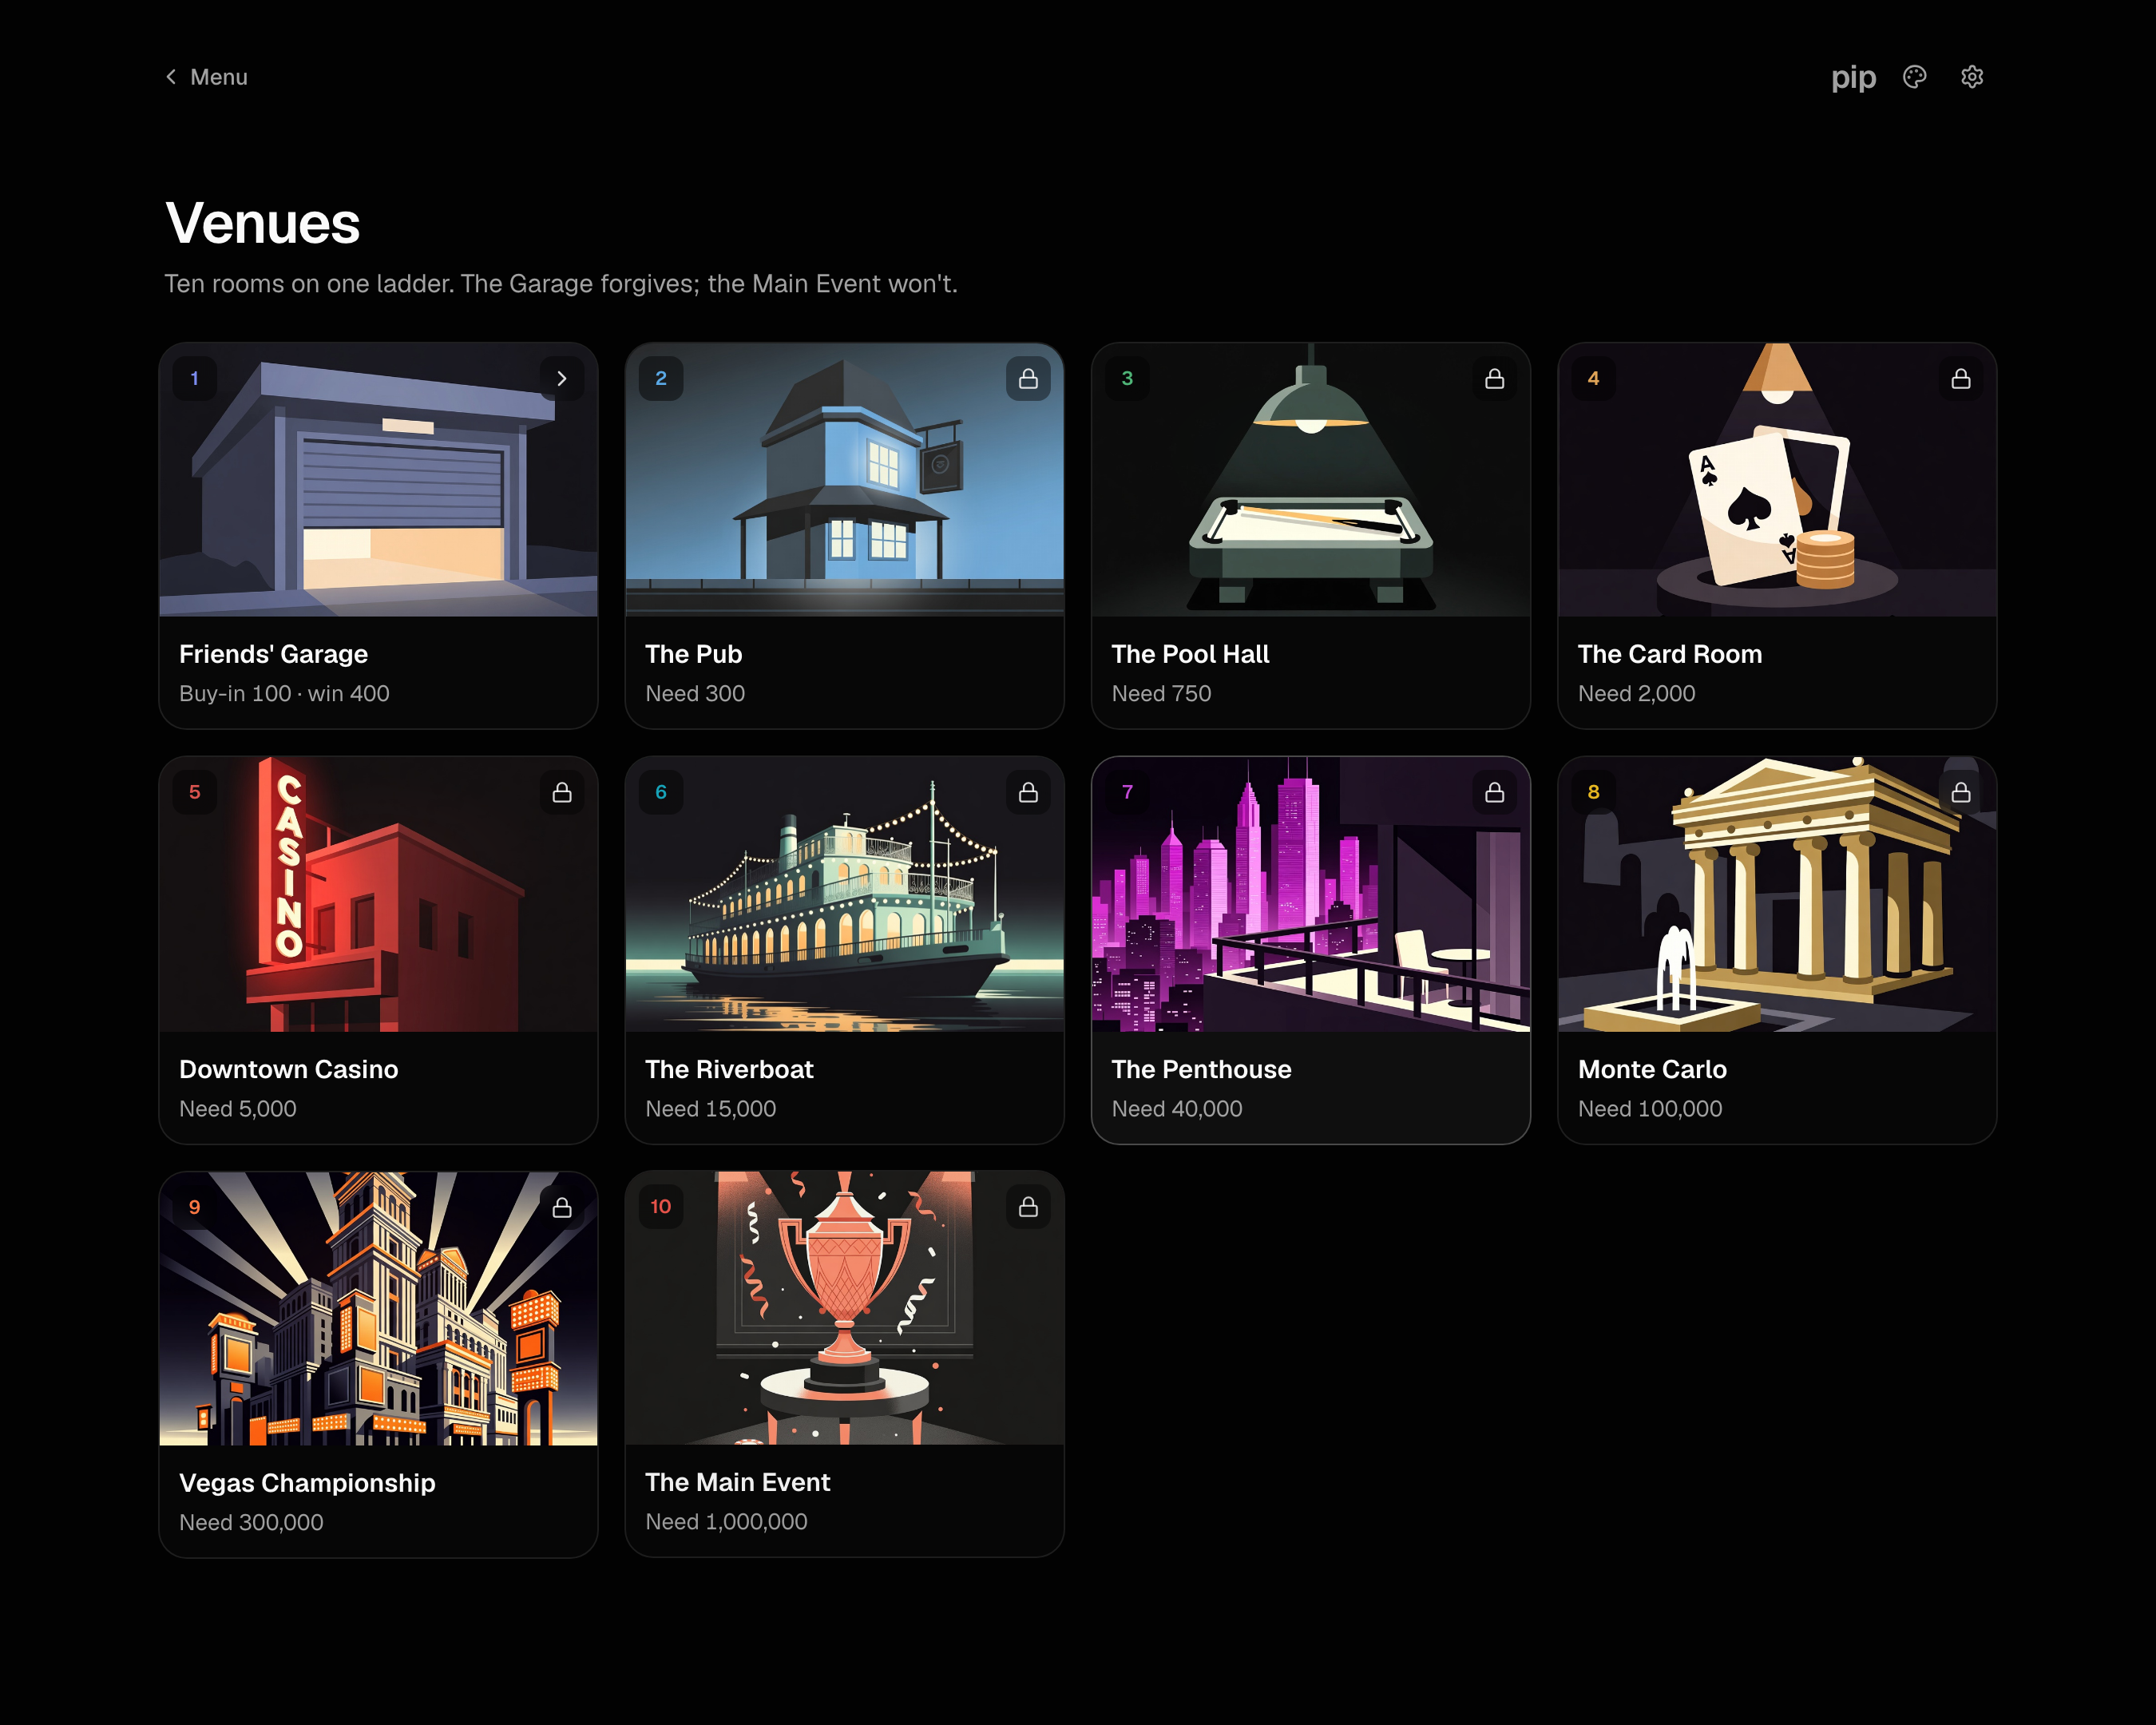Open the settings gear icon
The height and width of the screenshot is (1725, 2156).
pos(1972,77)
